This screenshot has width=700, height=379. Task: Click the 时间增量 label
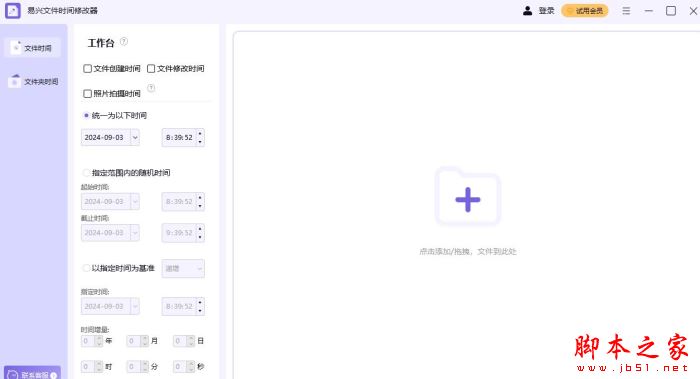(95, 329)
